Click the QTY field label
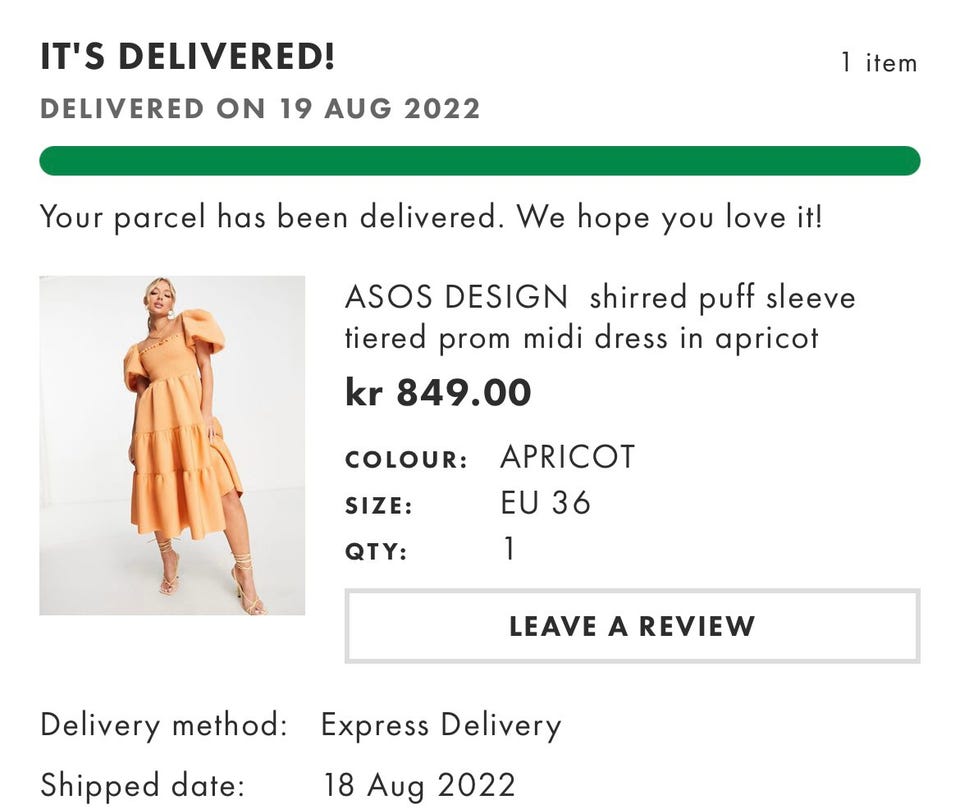The image size is (960, 809). tap(376, 551)
